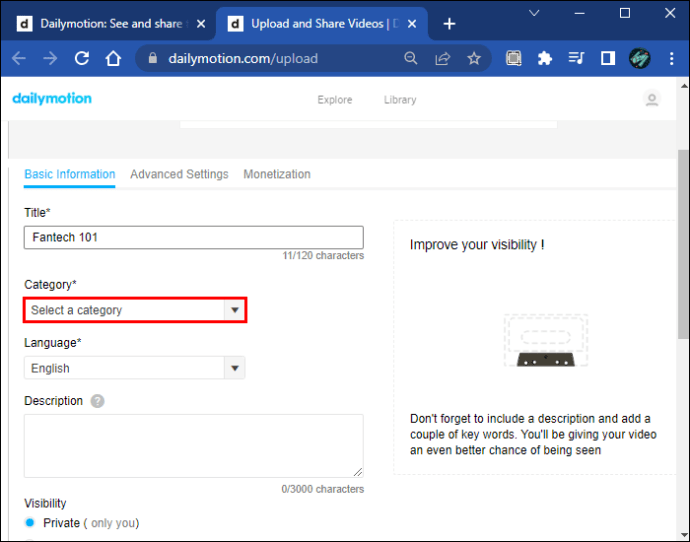This screenshot has height=542, width=690.
Task: Click the page vertical scrollbar thumb
Action: click(683, 244)
